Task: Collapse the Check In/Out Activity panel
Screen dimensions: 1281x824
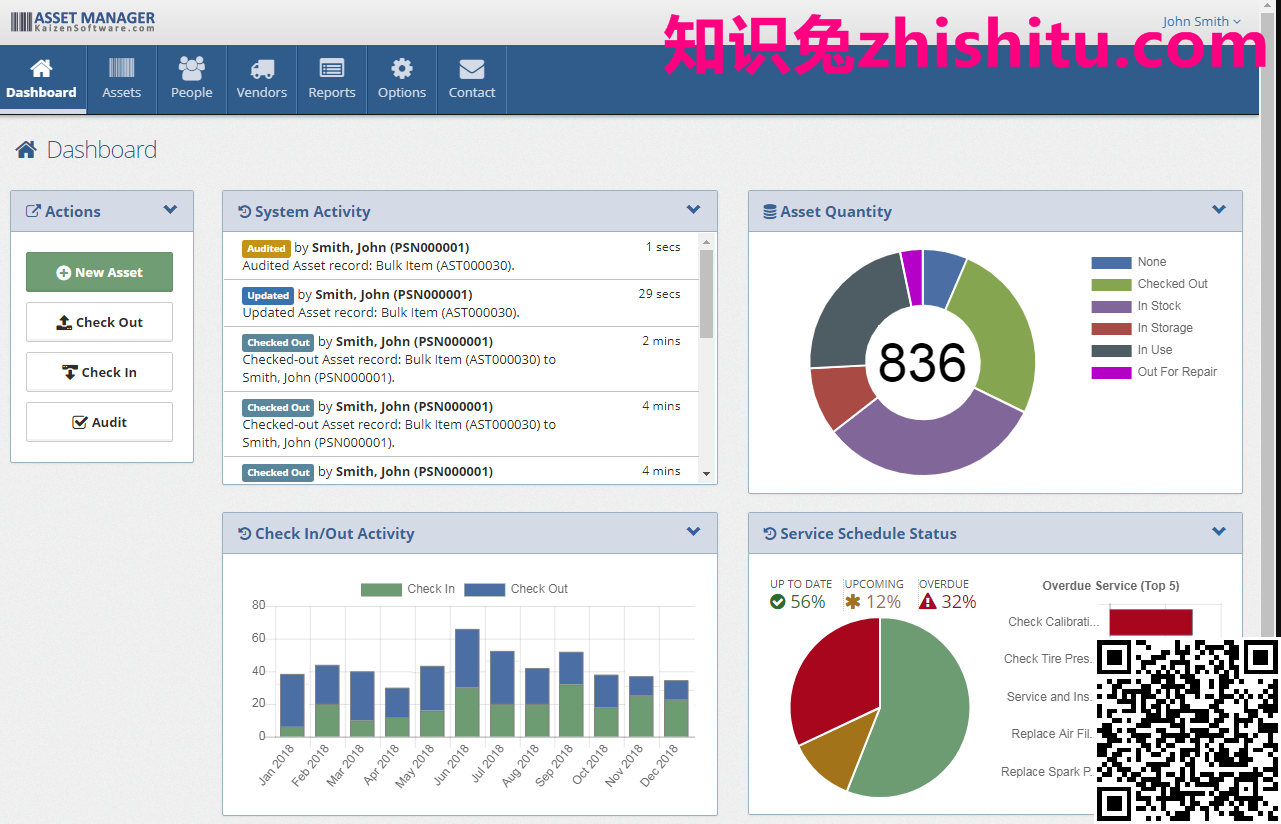Action: click(693, 532)
